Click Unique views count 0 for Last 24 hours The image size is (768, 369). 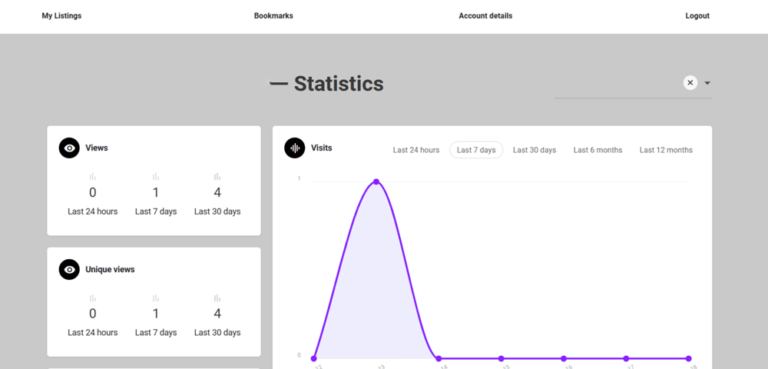coord(93,314)
